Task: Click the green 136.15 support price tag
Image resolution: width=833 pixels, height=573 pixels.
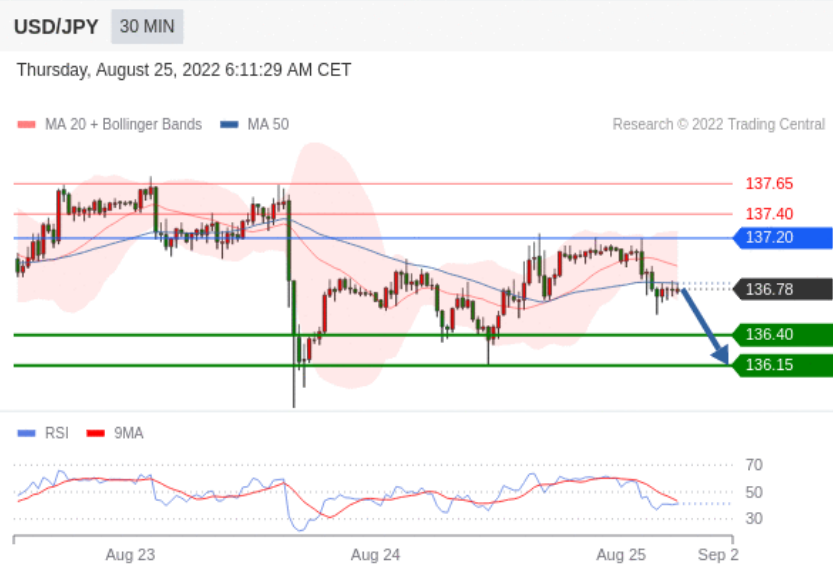Action: tap(783, 365)
